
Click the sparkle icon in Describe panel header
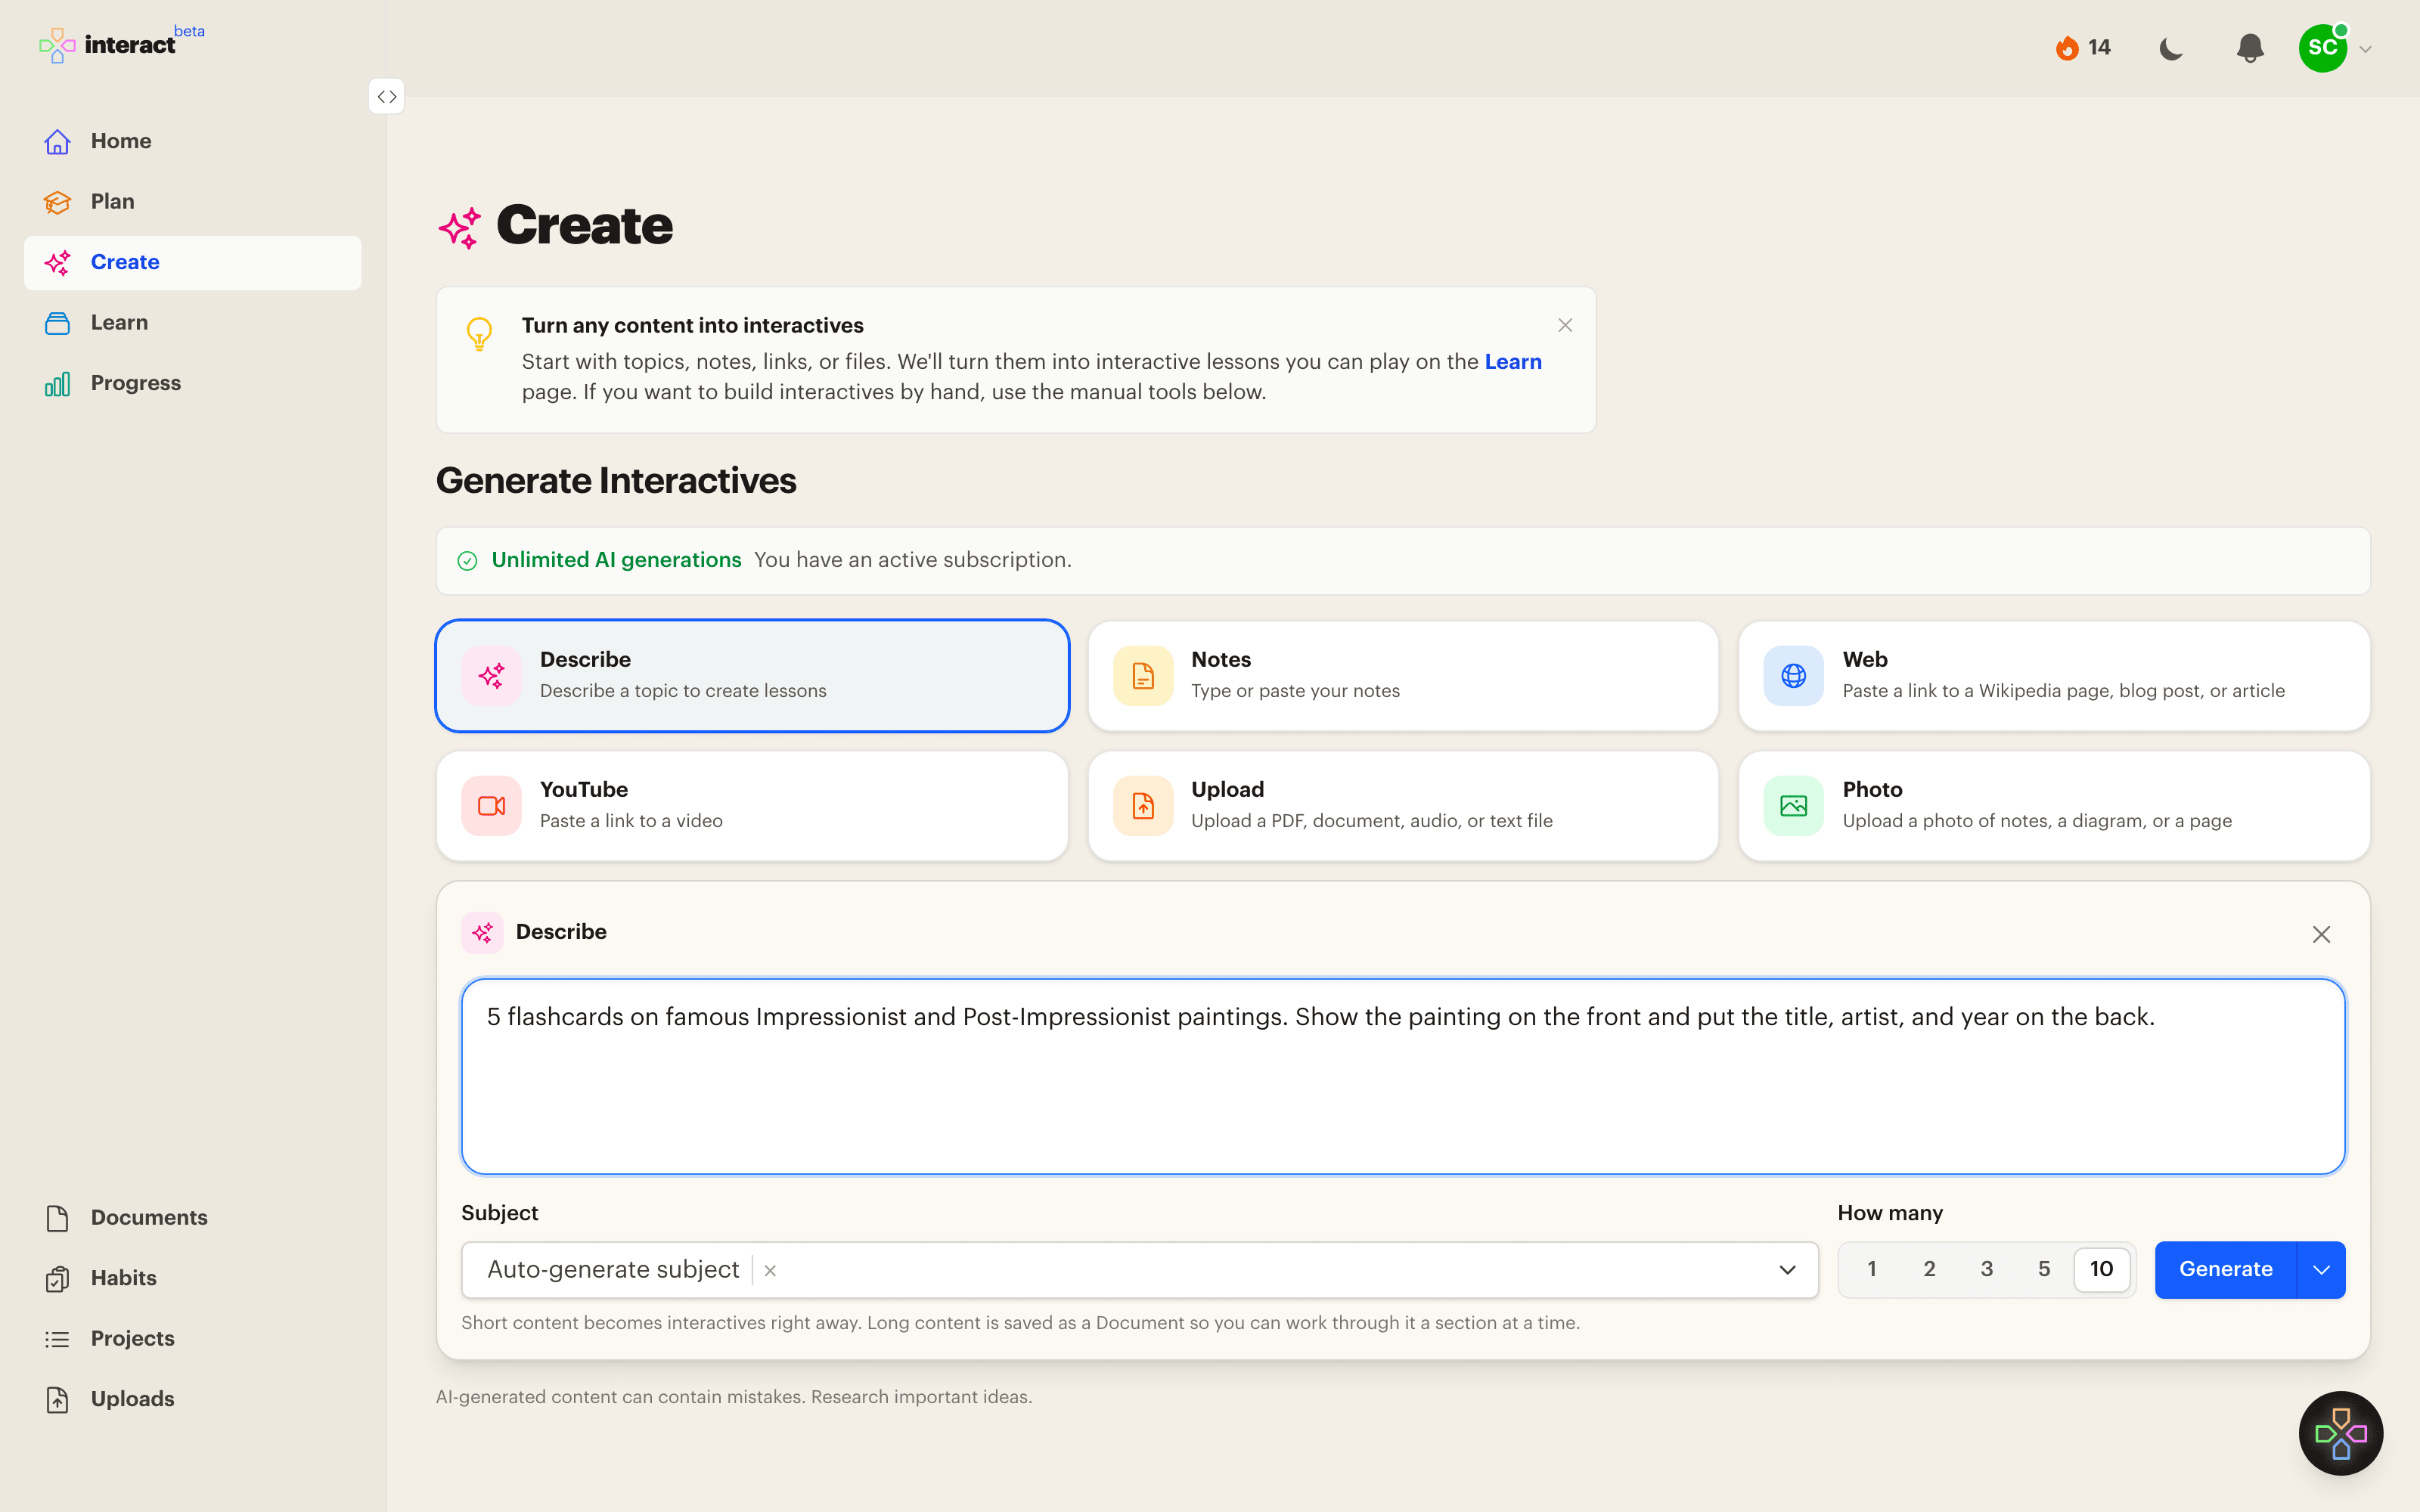click(482, 933)
